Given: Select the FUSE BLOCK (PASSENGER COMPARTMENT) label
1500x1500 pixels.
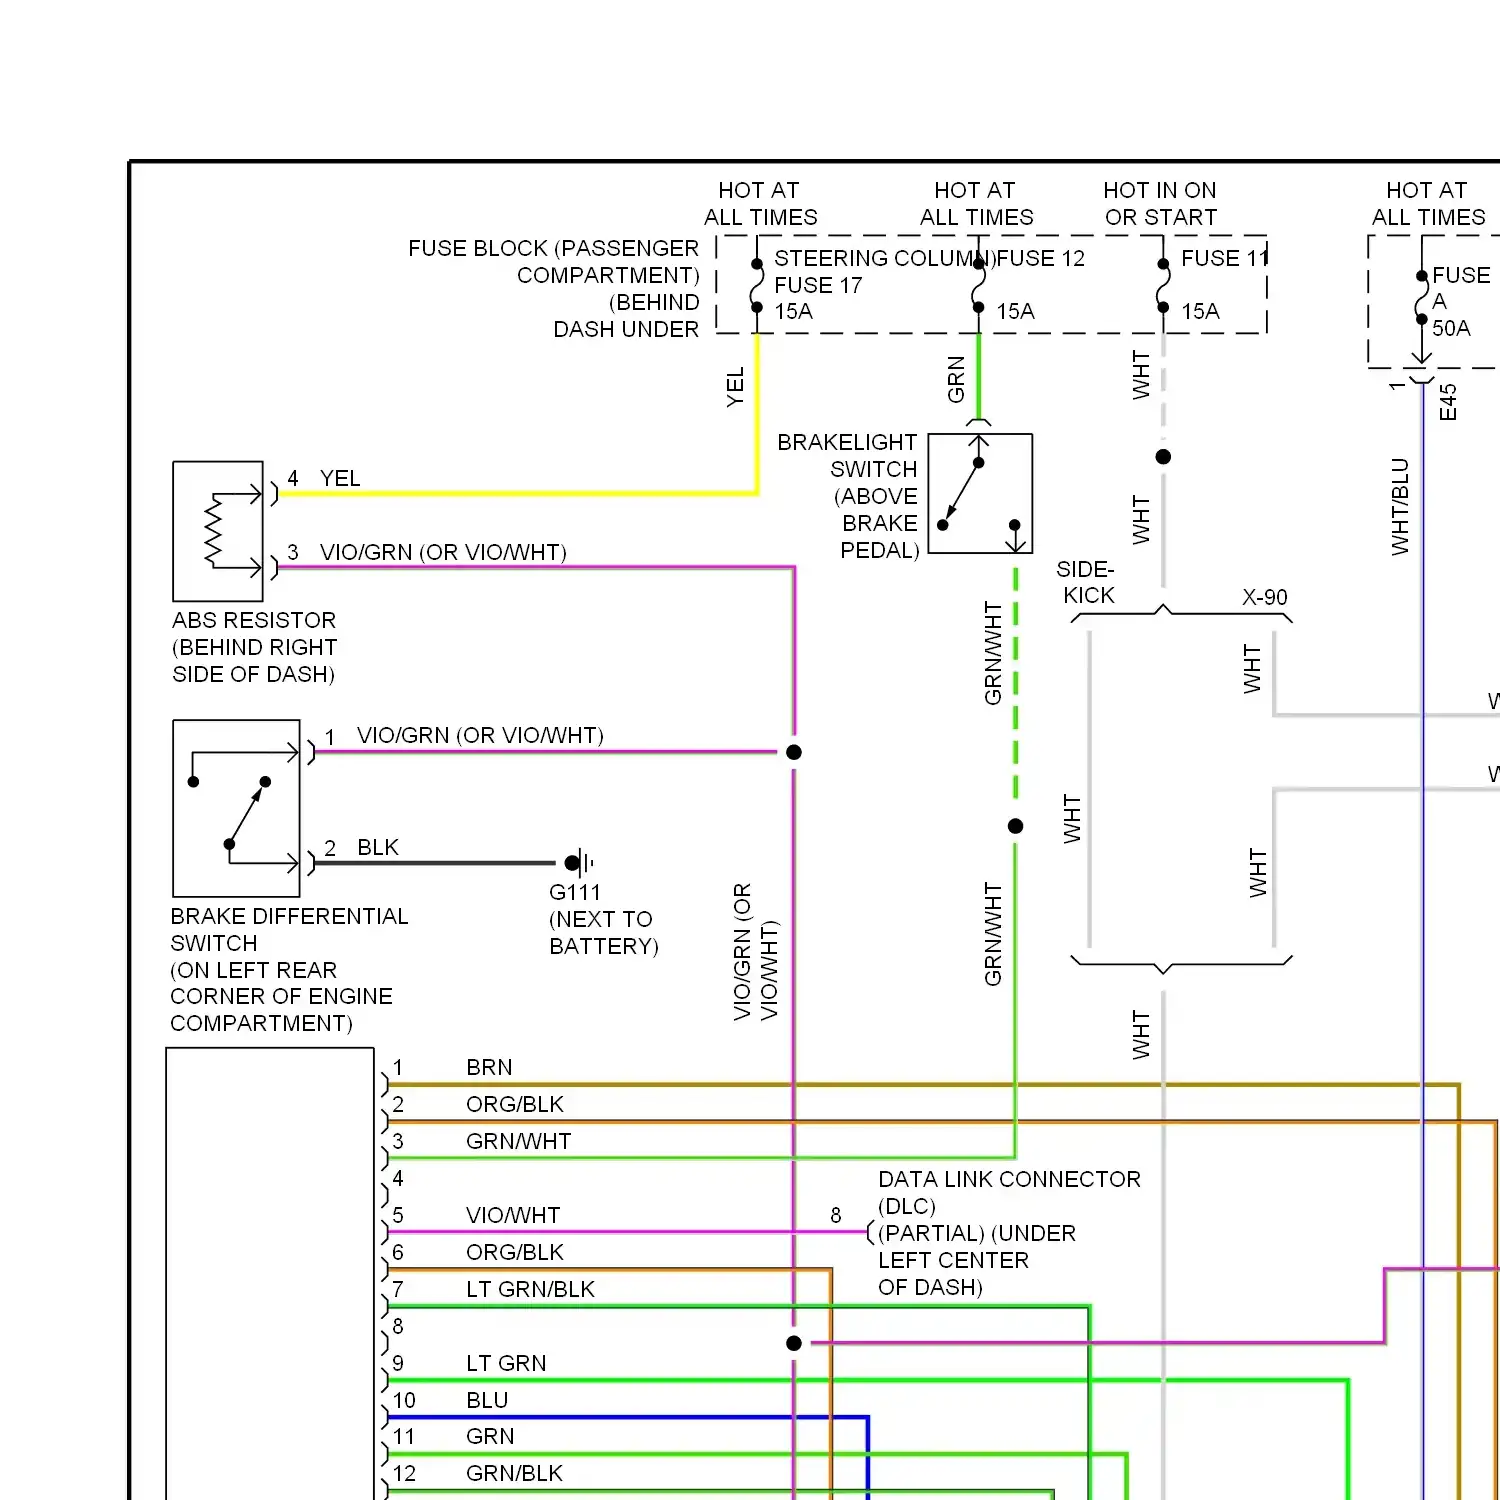Looking at the screenshot, I should pos(553,288).
